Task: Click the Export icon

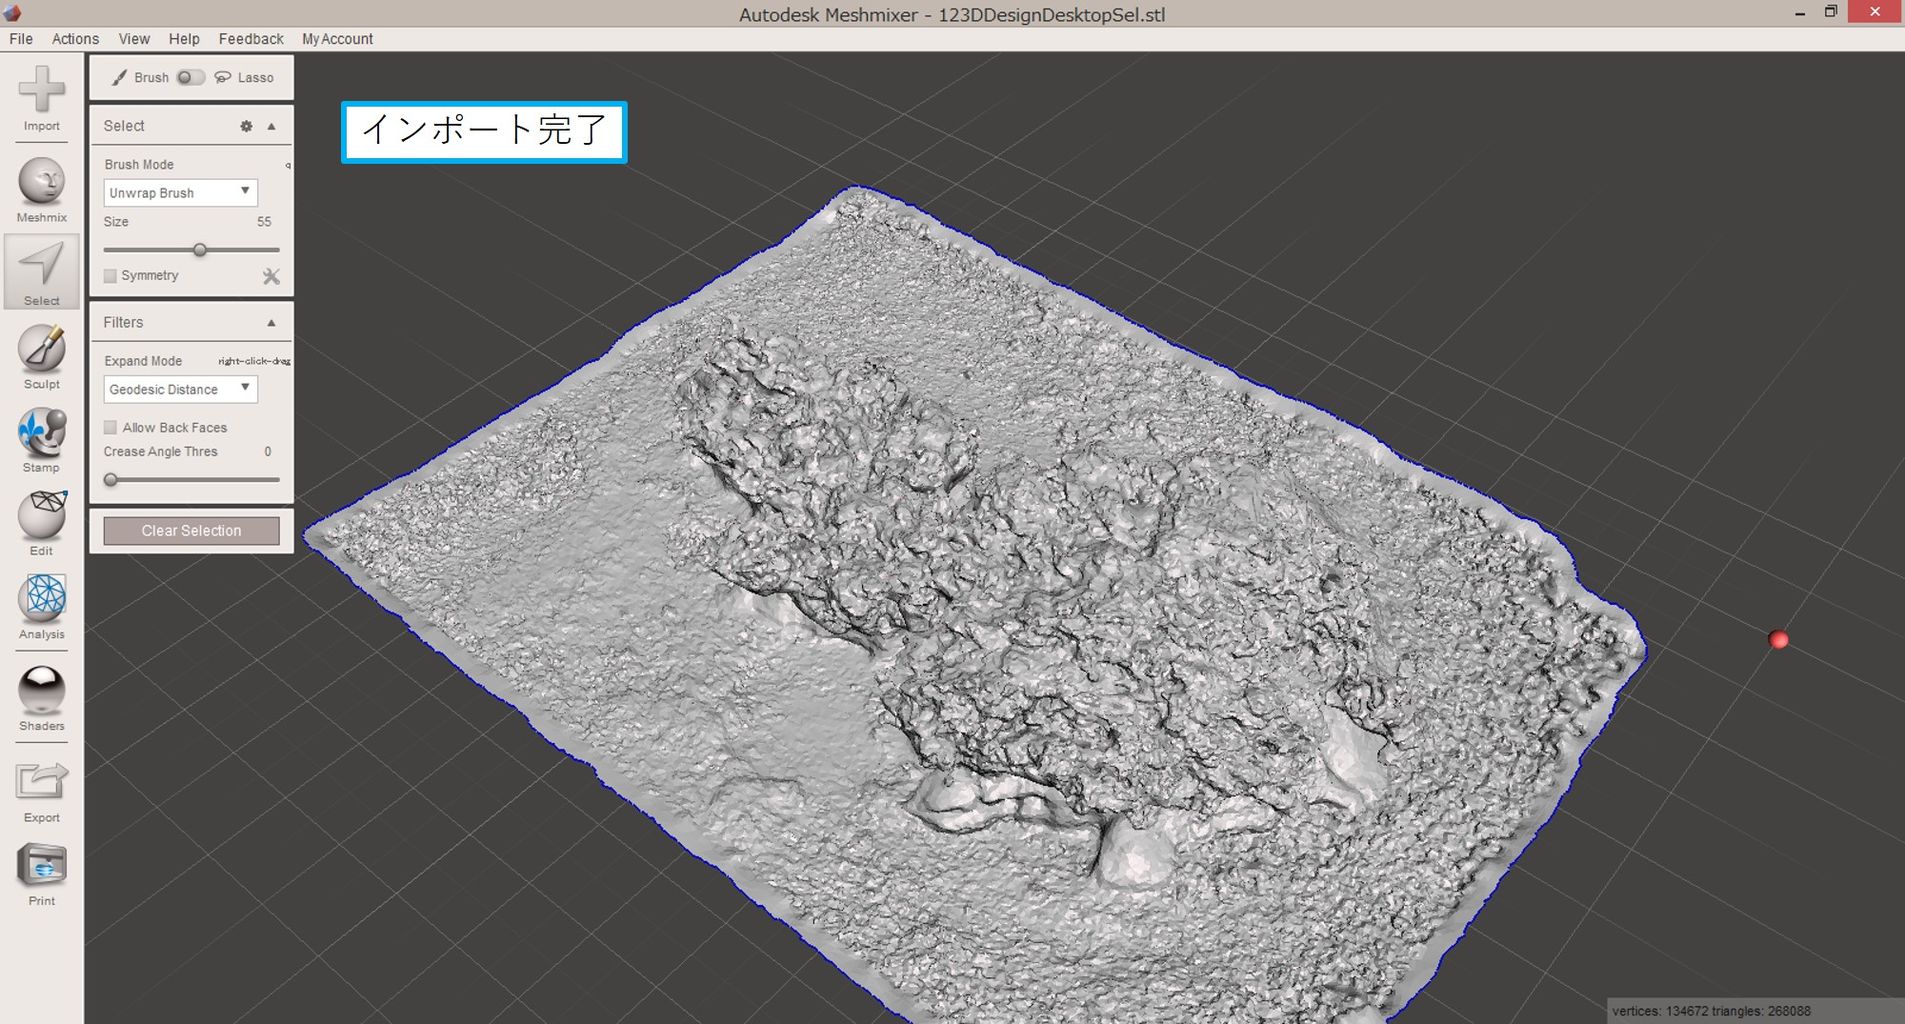Action: click(41, 783)
